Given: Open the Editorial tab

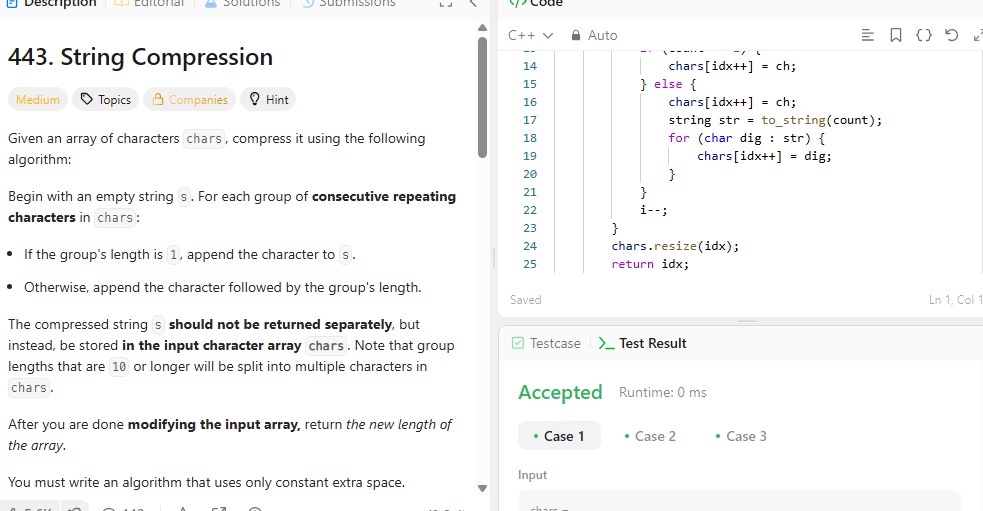Looking at the screenshot, I should click(x=149, y=3).
